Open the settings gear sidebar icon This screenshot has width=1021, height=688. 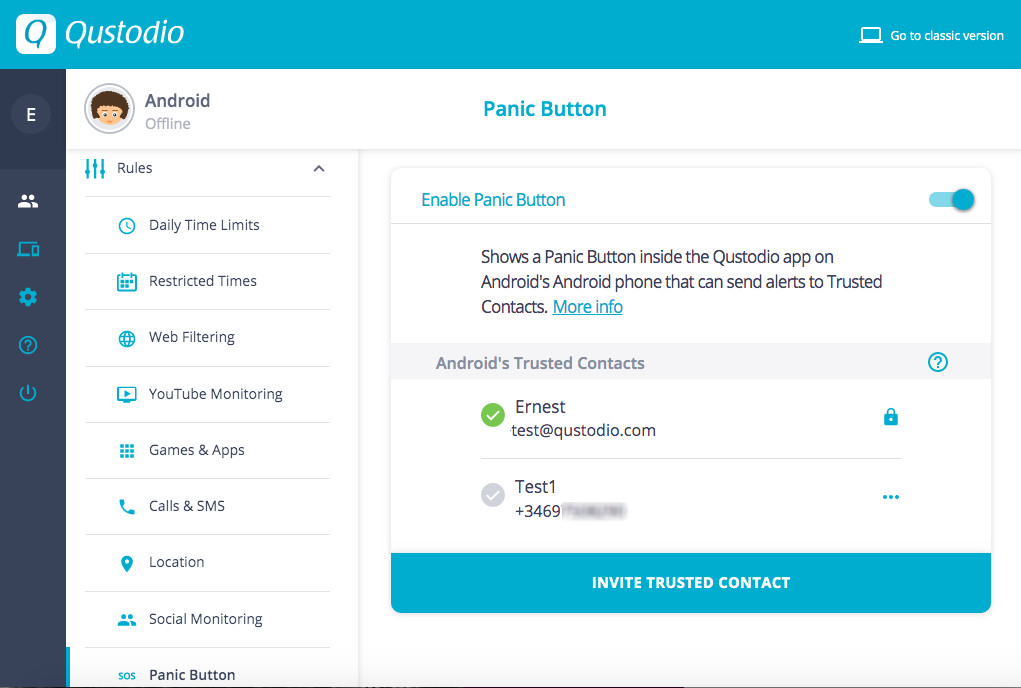28,297
